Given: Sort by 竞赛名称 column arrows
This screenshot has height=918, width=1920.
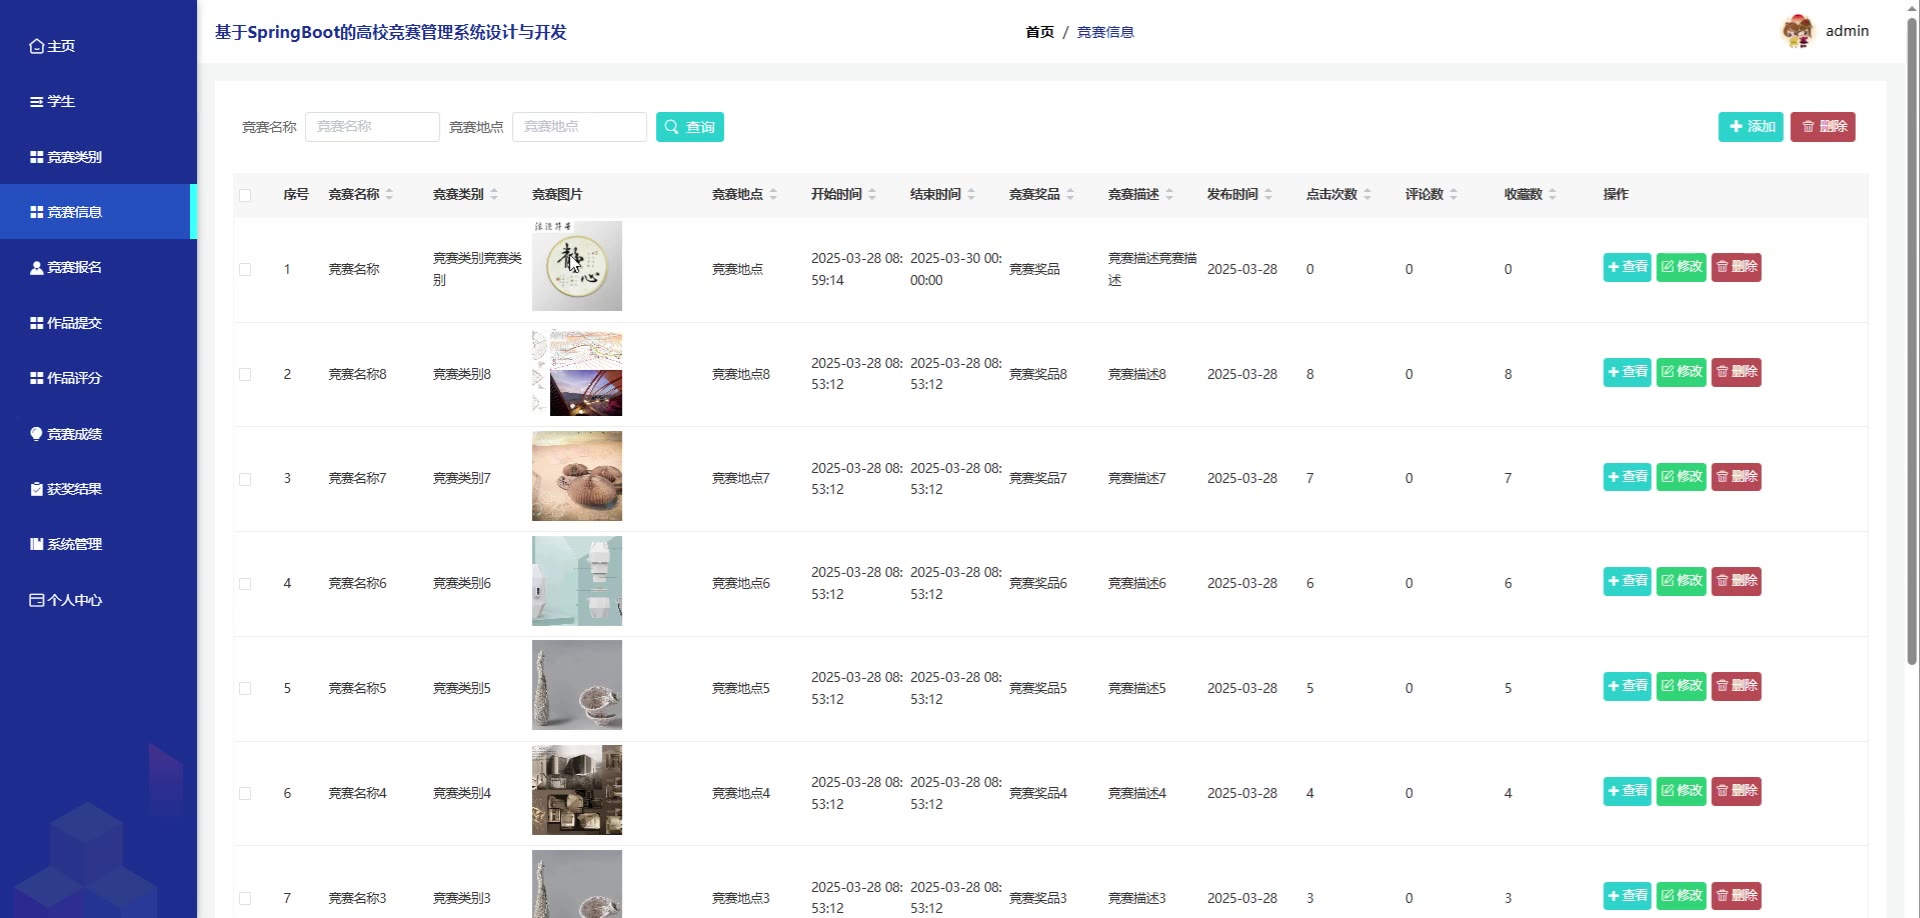Looking at the screenshot, I should click(389, 194).
